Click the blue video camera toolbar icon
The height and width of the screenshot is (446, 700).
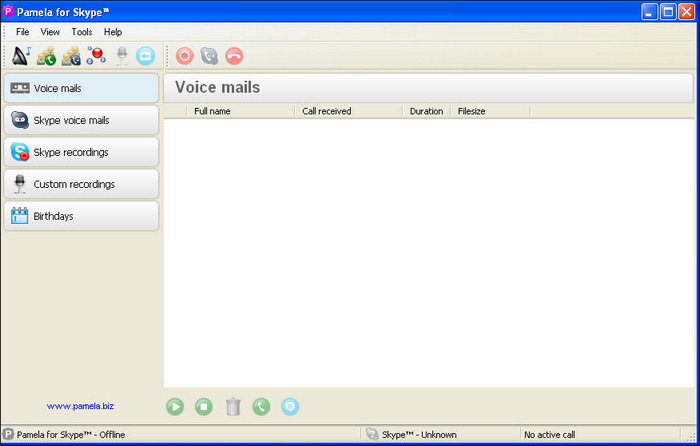point(146,56)
